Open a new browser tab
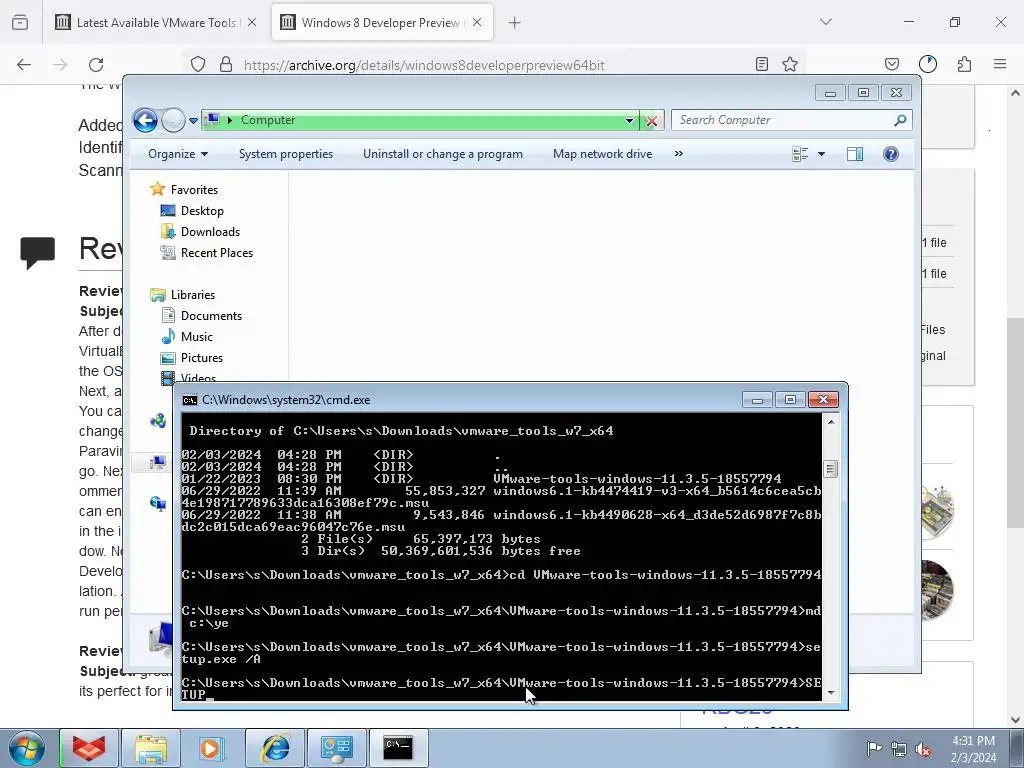 pos(515,23)
